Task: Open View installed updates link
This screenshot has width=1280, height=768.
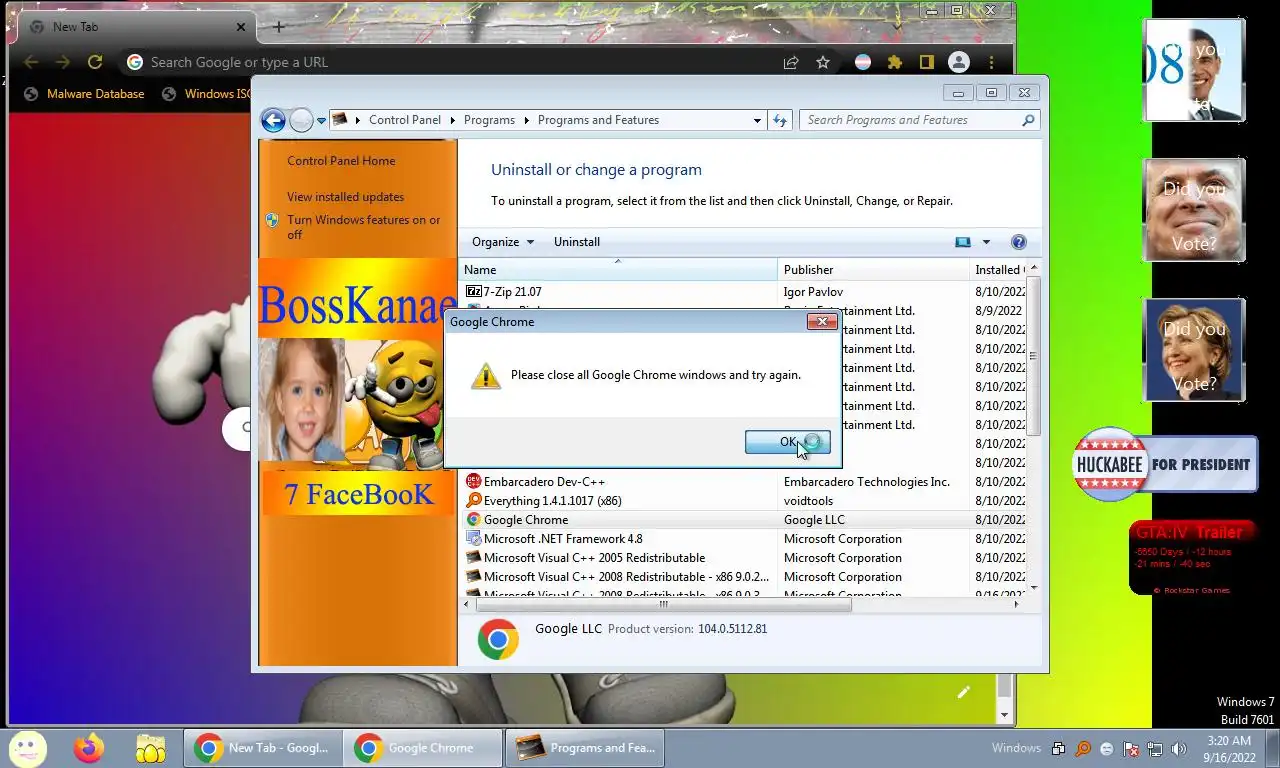Action: coord(346,197)
